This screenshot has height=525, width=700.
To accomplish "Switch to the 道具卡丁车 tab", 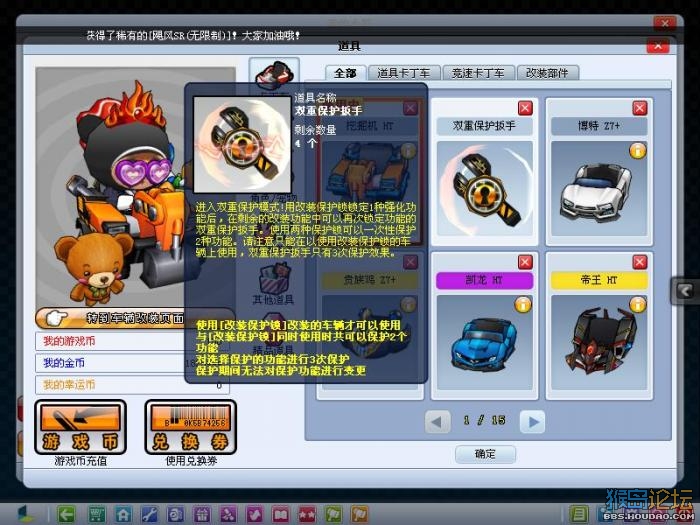I will click(404, 73).
